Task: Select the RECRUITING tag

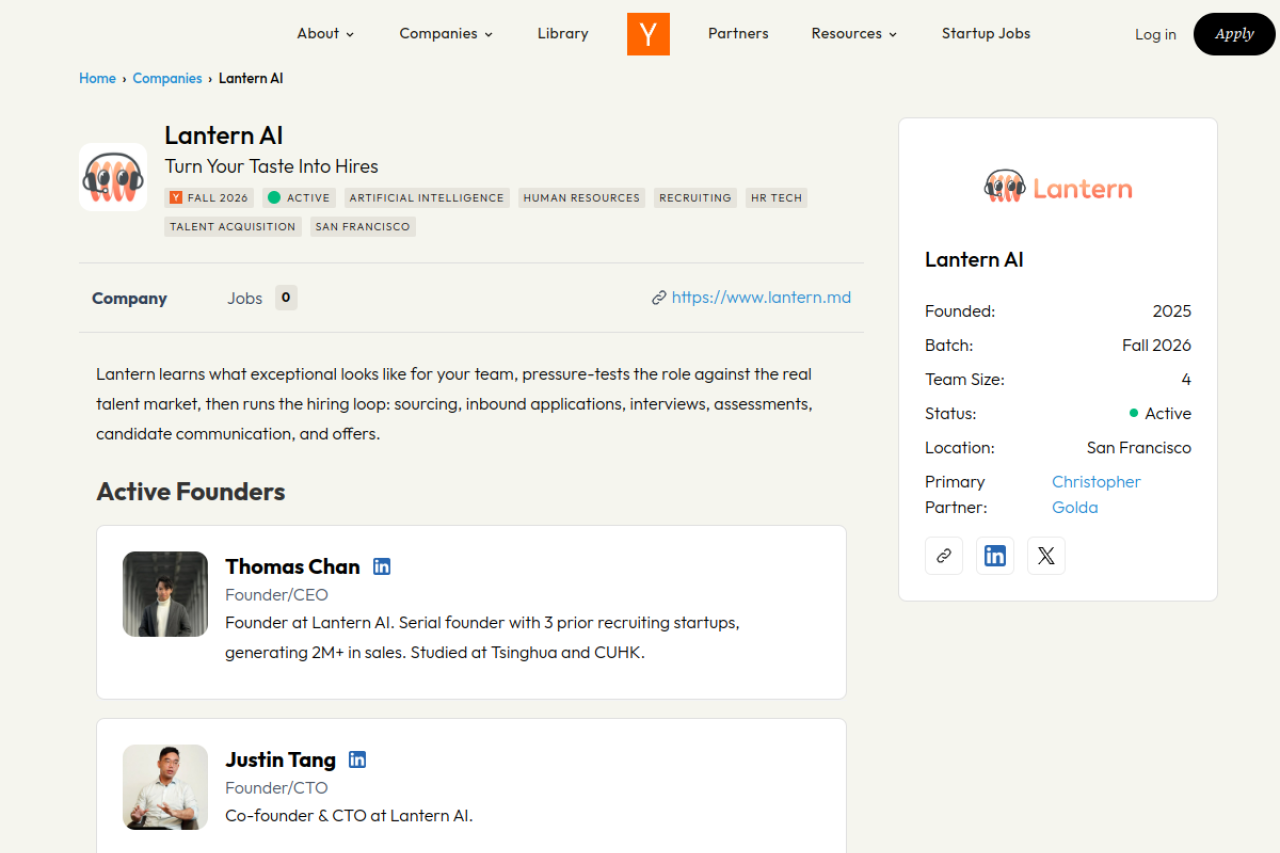Action: click(x=695, y=198)
